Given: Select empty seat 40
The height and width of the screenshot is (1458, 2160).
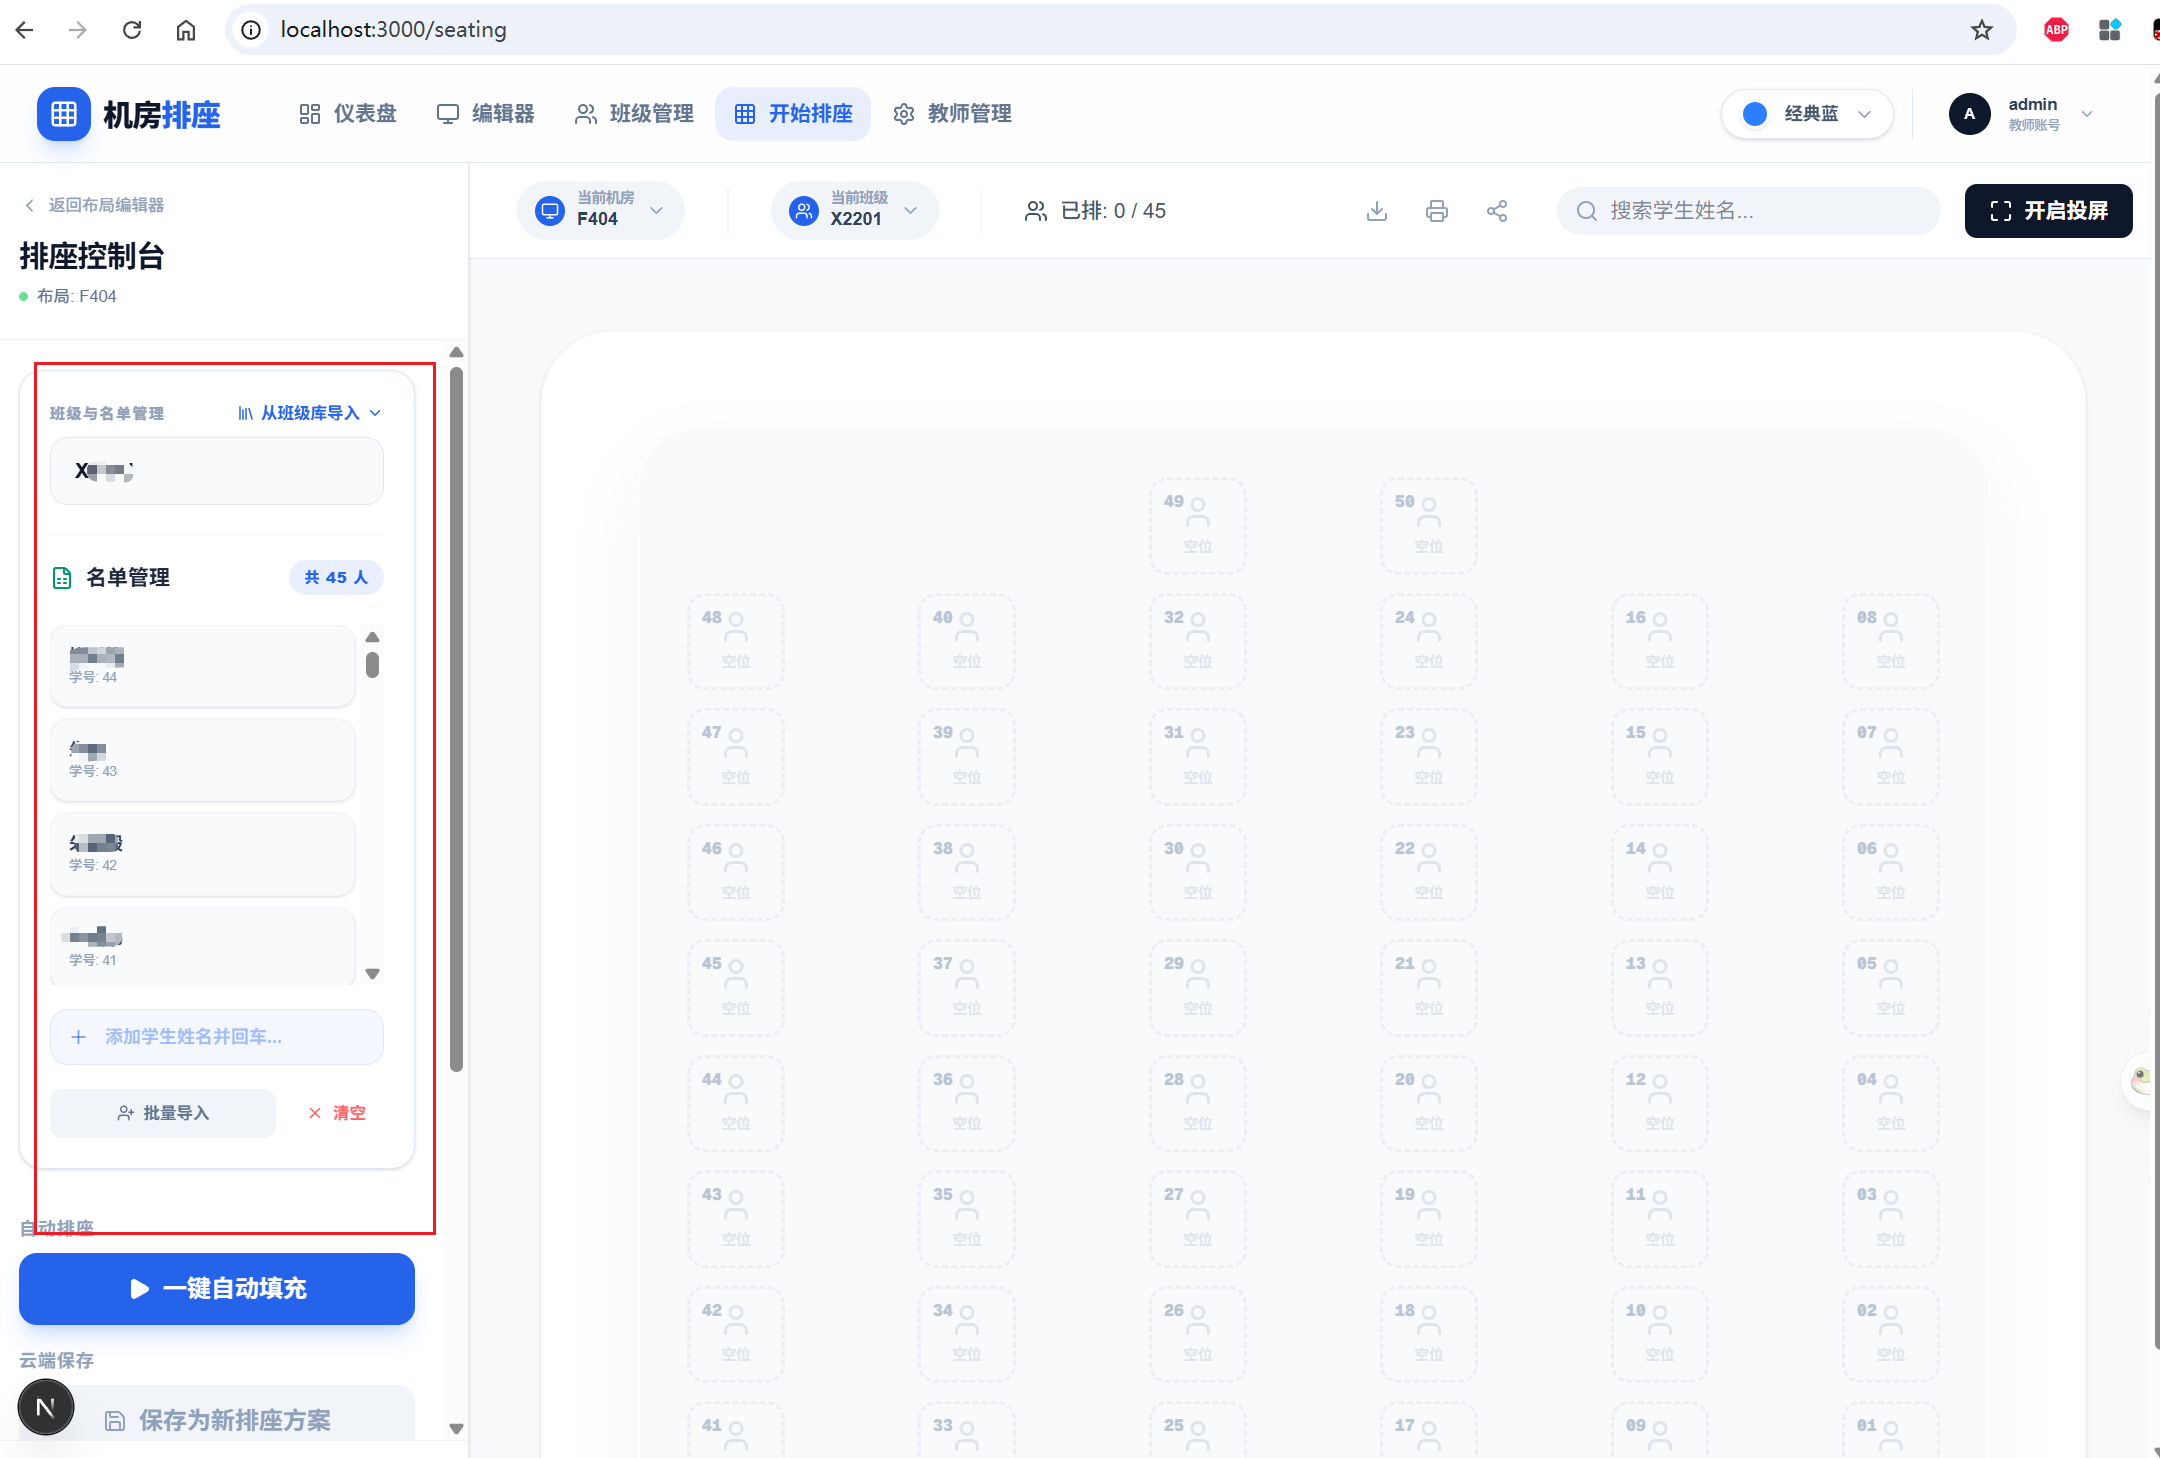Looking at the screenshot, I should (967, 642).
